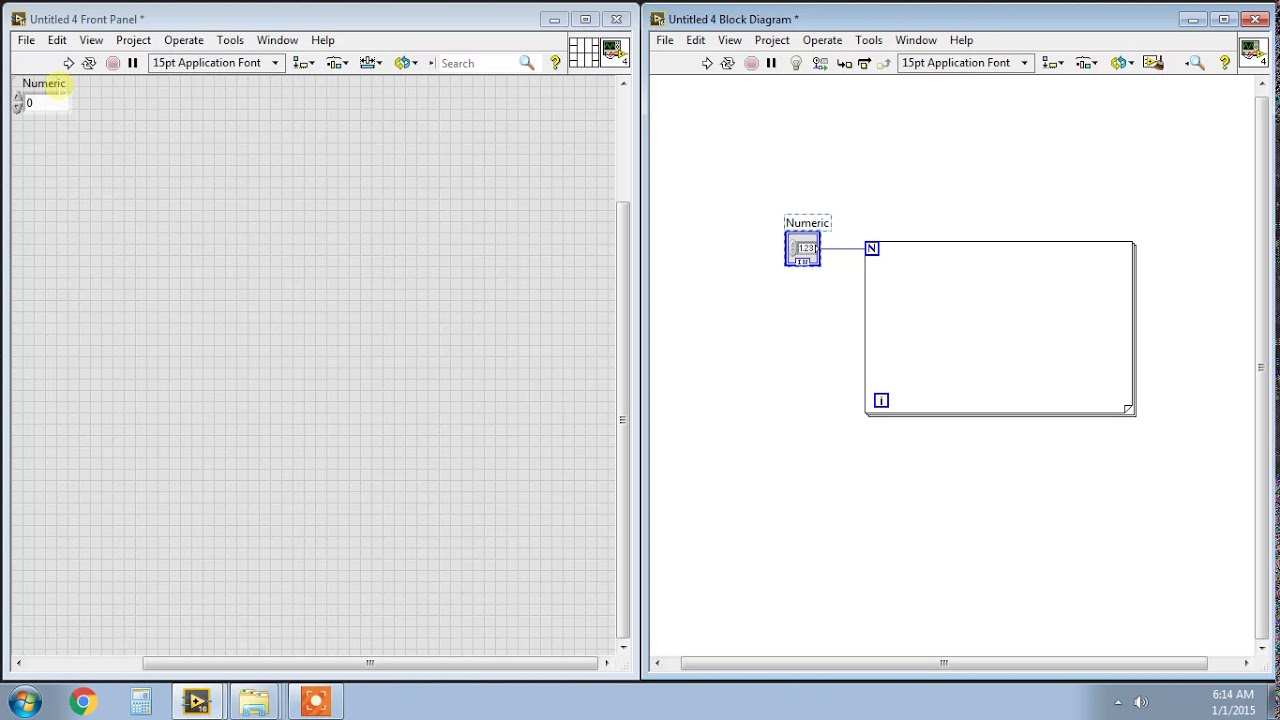Click For Loop iteration terminal i

pyautogui.click(x=881, y=400)
